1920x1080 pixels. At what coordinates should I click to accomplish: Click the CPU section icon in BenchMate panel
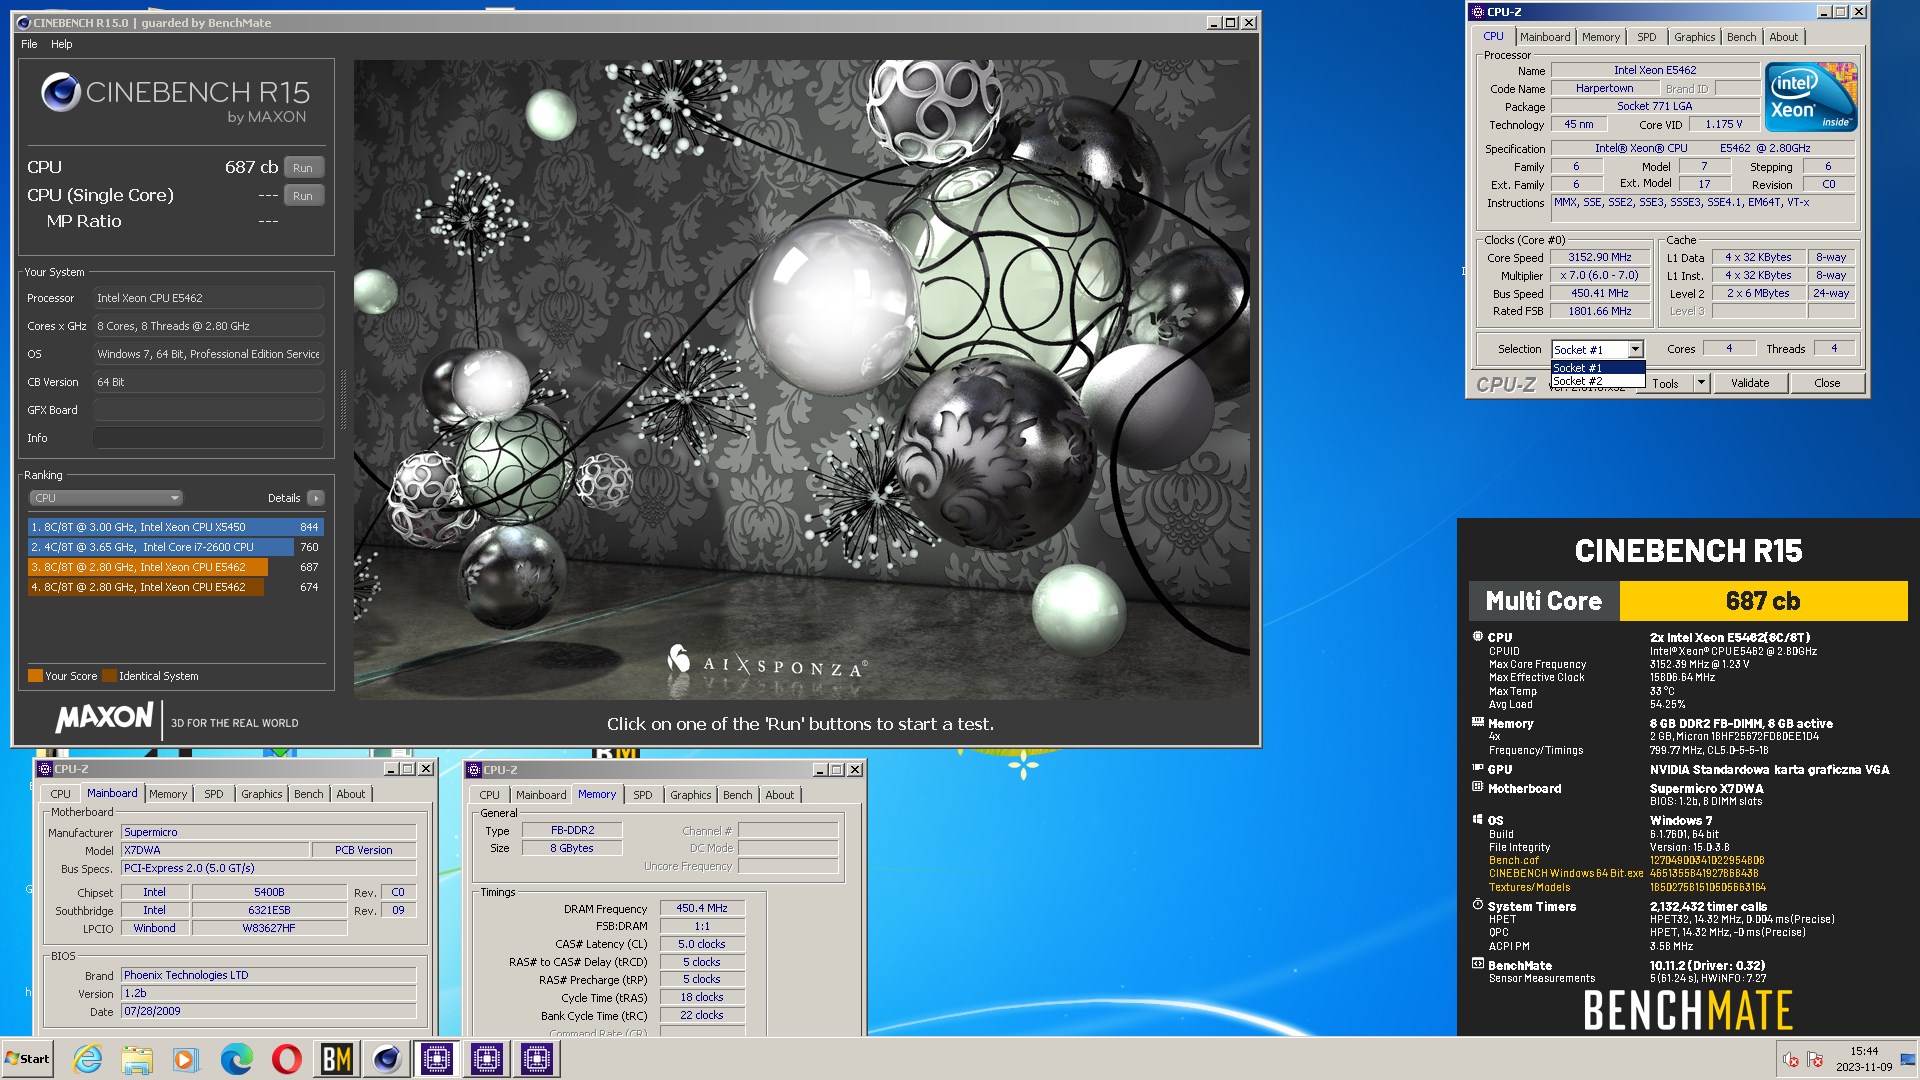[1478, 636]
